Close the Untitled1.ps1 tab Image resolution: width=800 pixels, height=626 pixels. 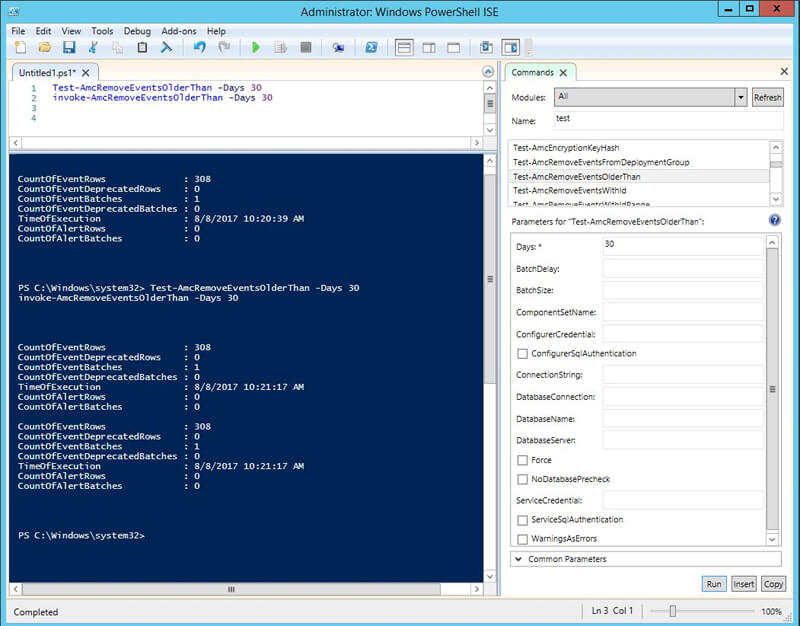coord(86,73)
